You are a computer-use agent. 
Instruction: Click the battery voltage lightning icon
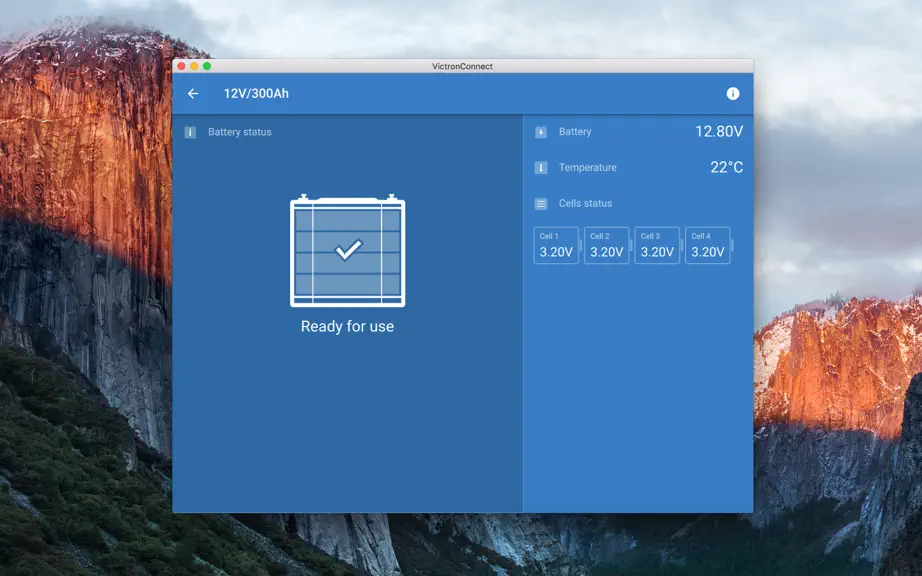point(541,132)
